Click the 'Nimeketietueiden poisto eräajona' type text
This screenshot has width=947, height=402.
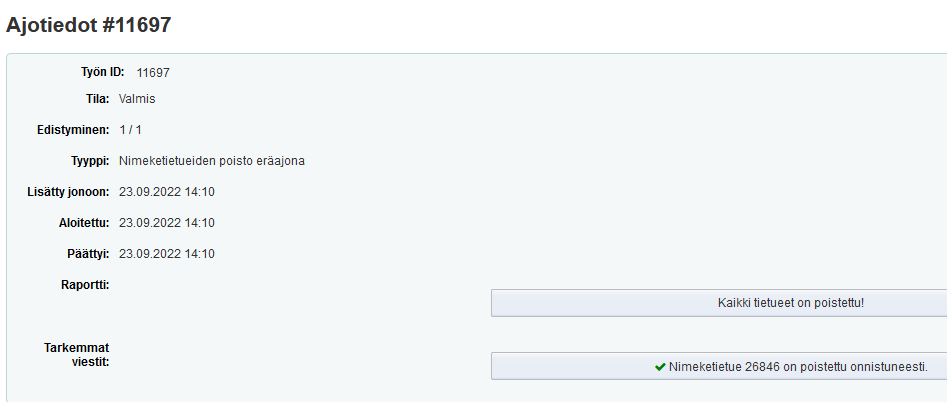(212, 161)
